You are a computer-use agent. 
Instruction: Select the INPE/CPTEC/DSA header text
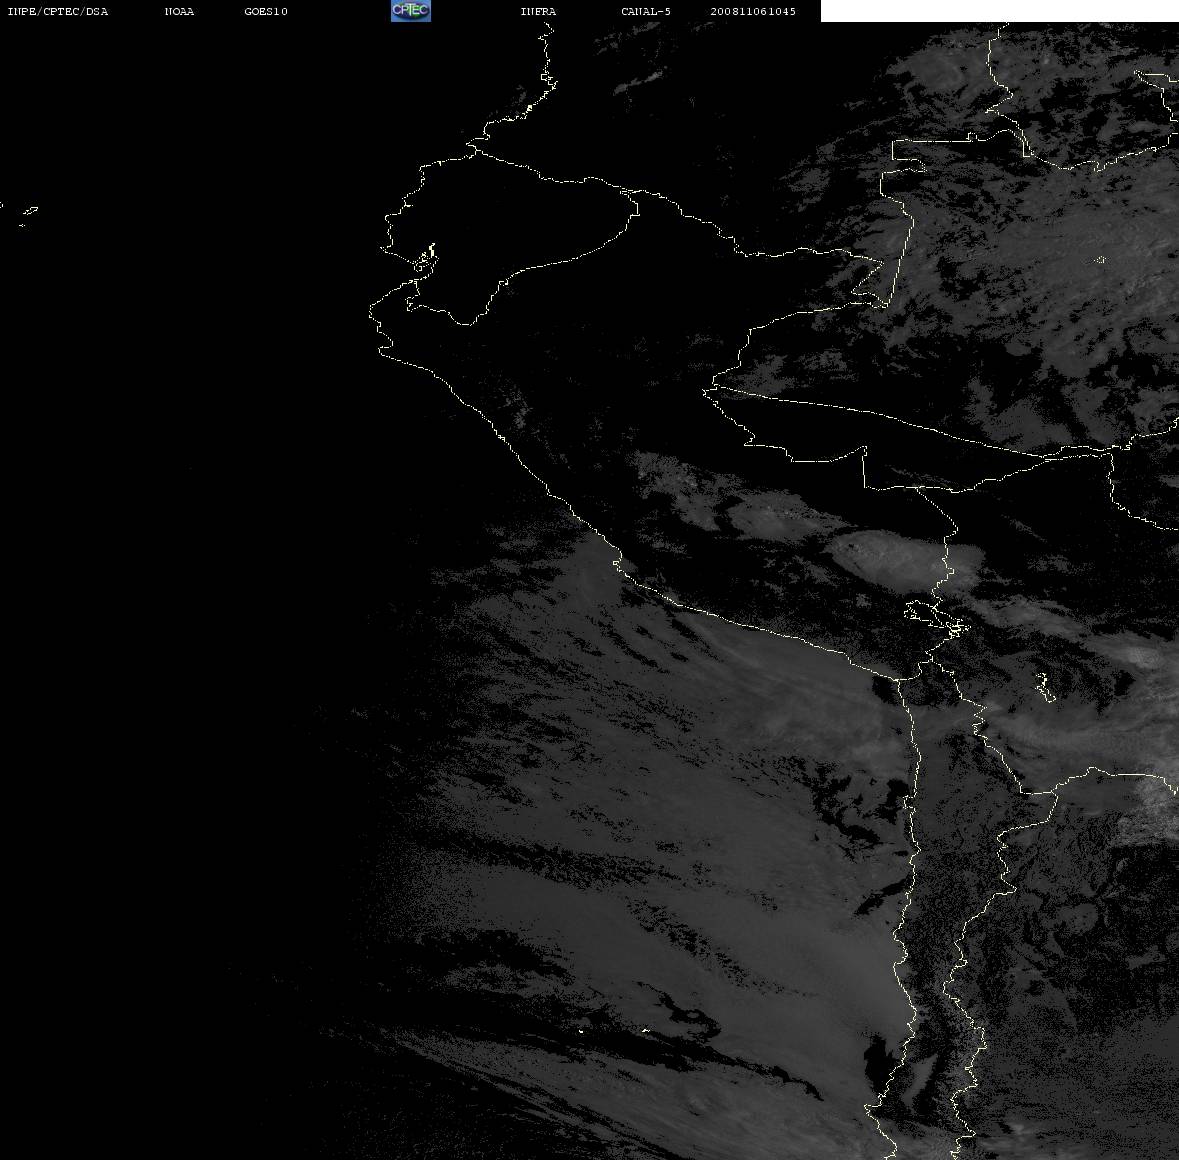[x=58, y=11]
